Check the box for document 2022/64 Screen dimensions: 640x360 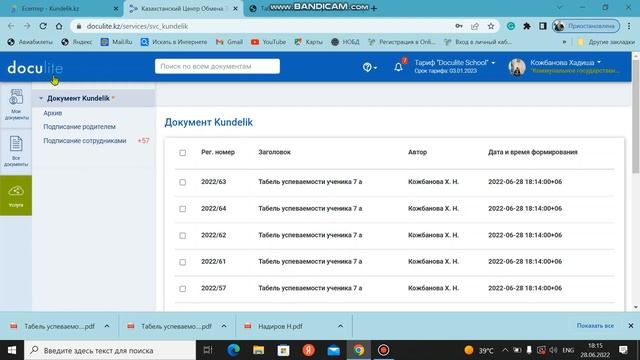tap(182, 209)
